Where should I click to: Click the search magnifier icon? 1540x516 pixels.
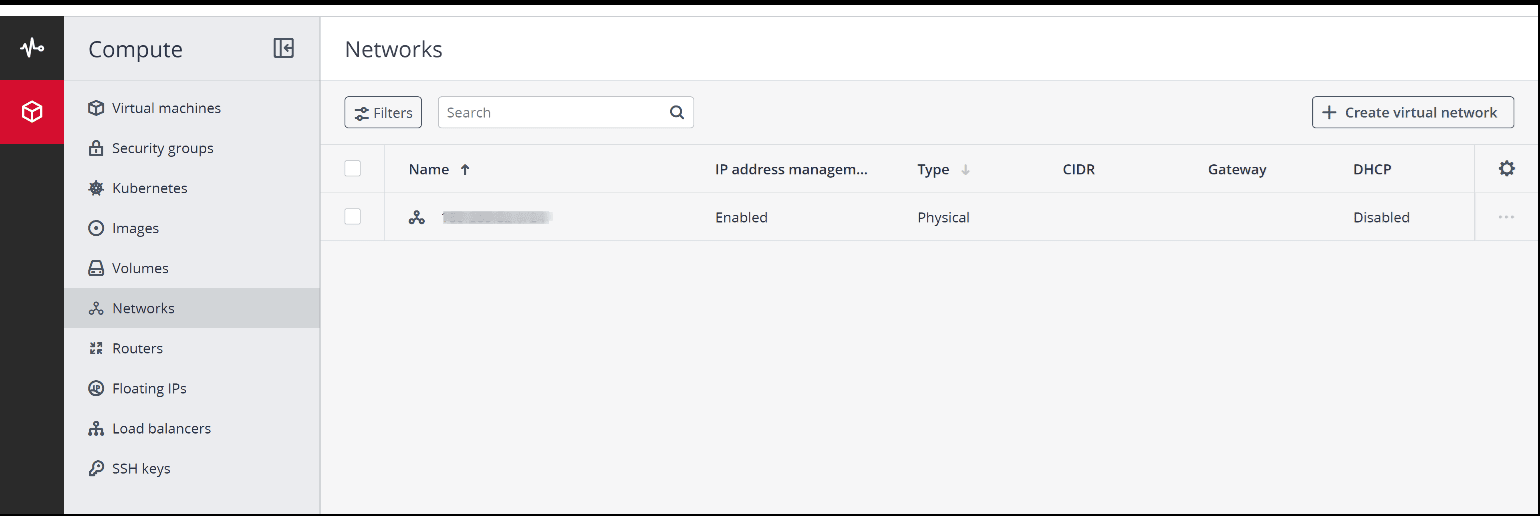677,113
